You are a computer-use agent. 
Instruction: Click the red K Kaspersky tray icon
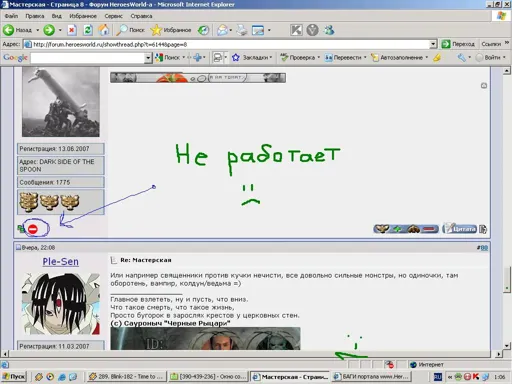(476, 377)
